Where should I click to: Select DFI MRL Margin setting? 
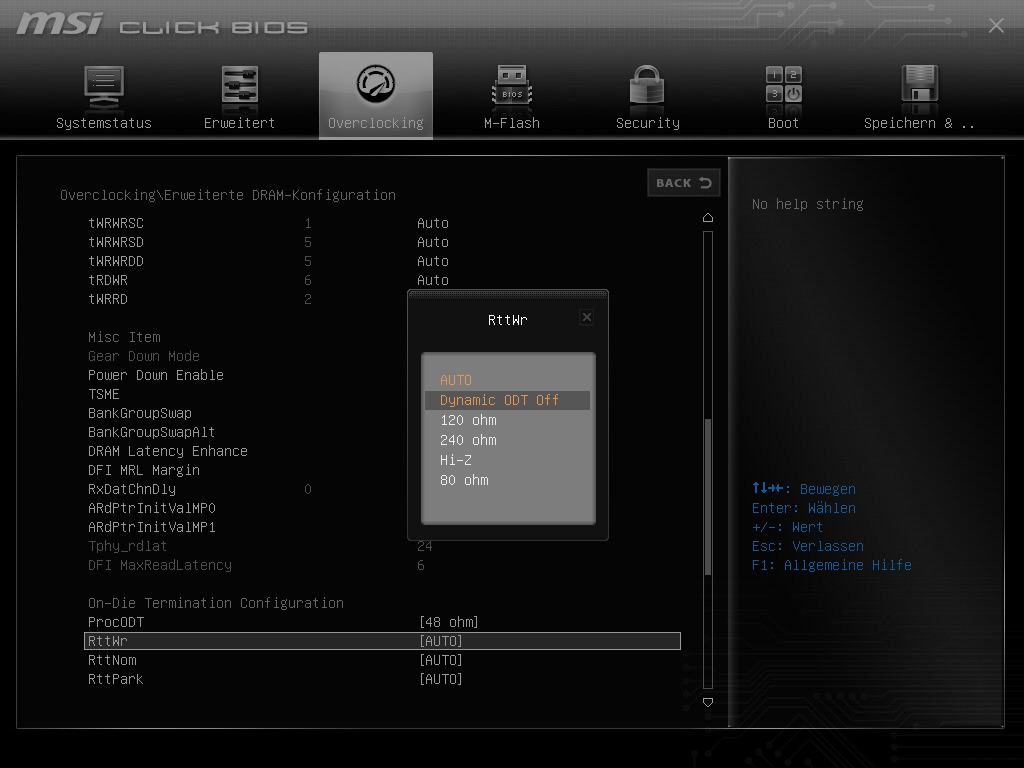click(144, 470)
